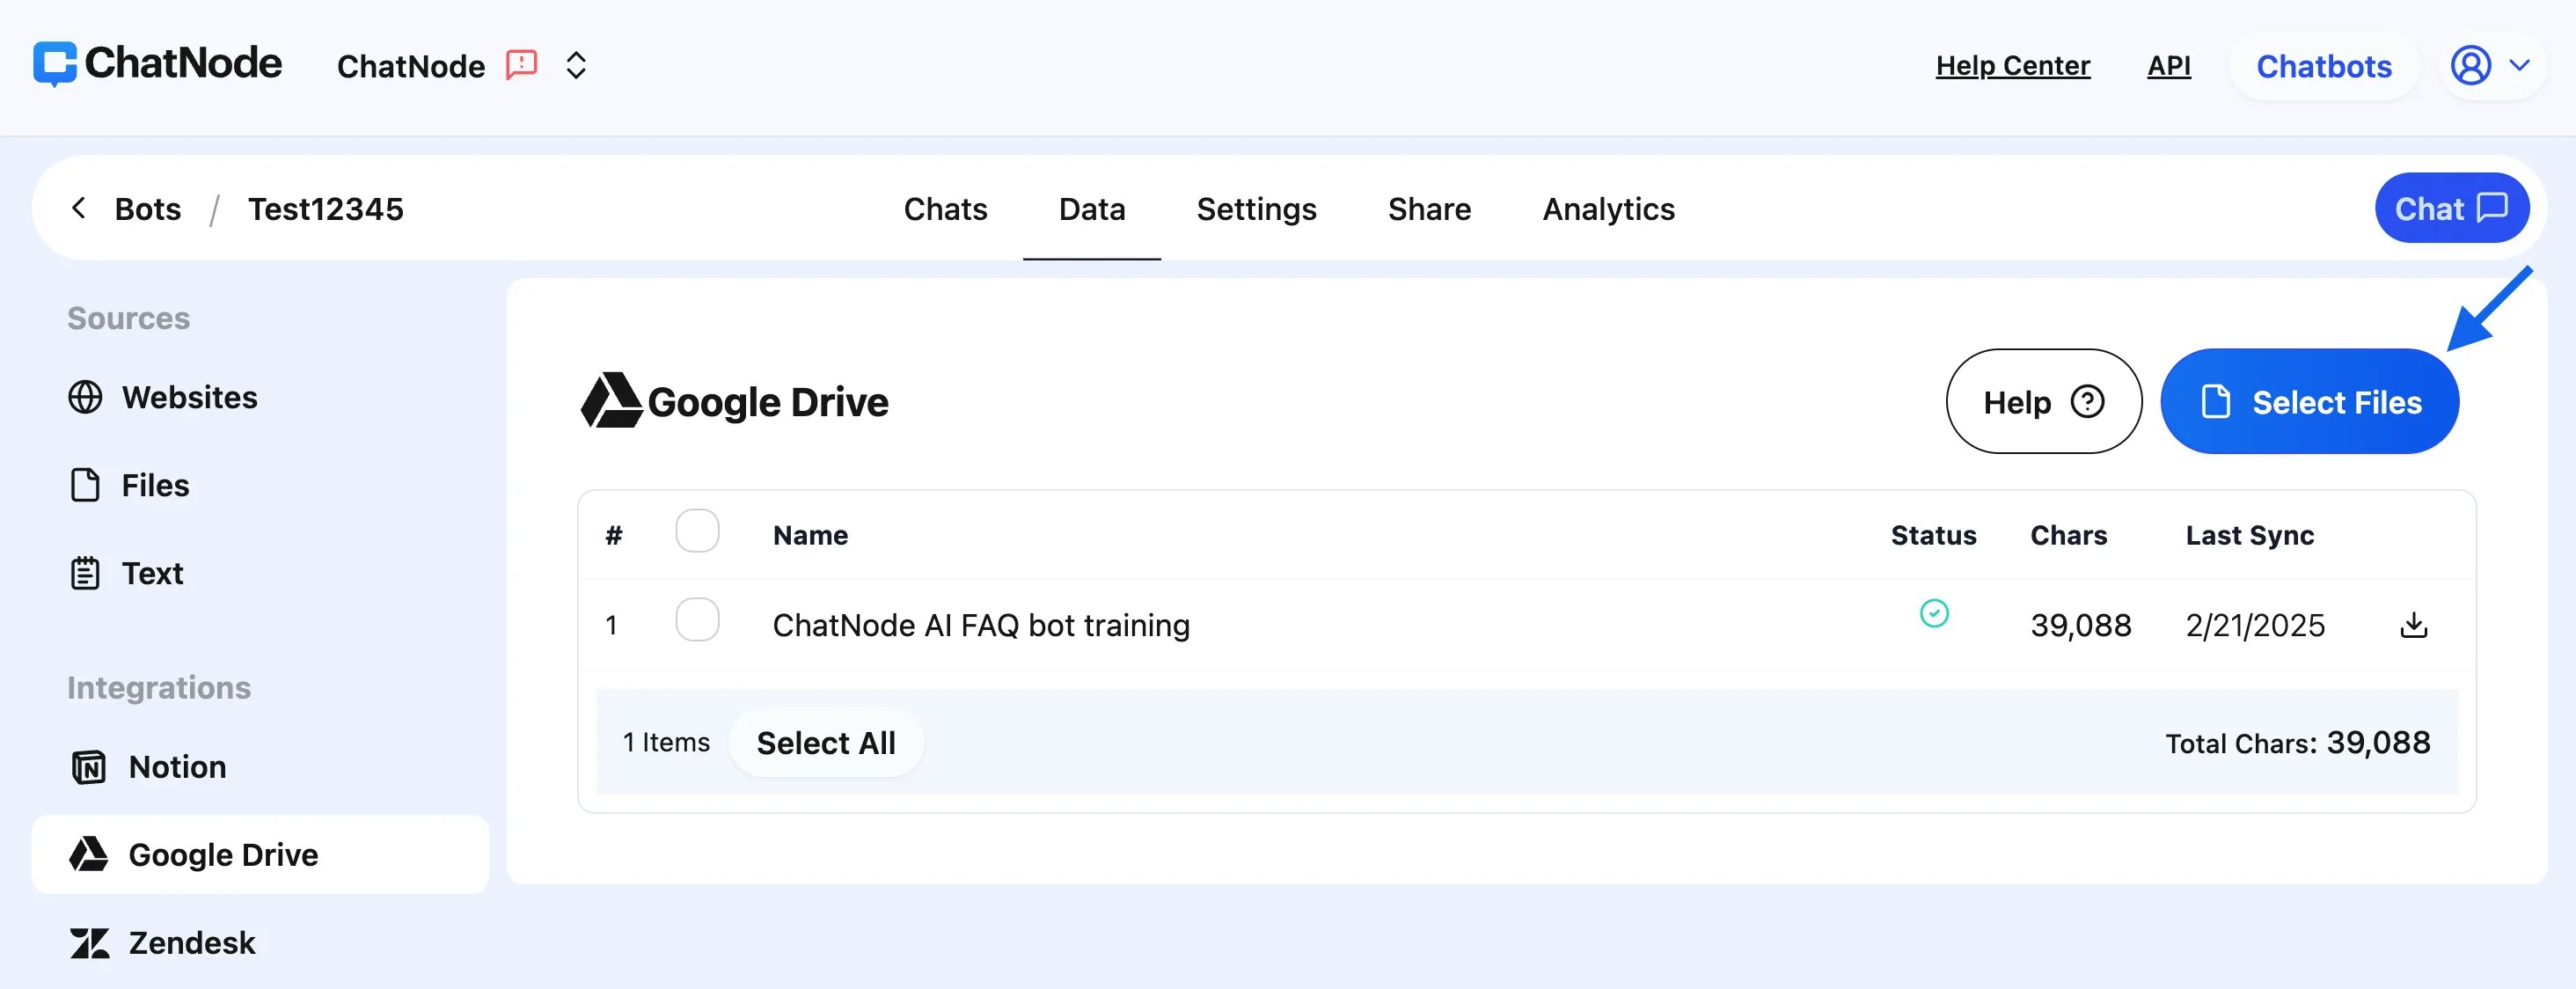Switch to the Analytics tab
The width and height of the screenshot is (2576, 989).
tap(1607, 209)
